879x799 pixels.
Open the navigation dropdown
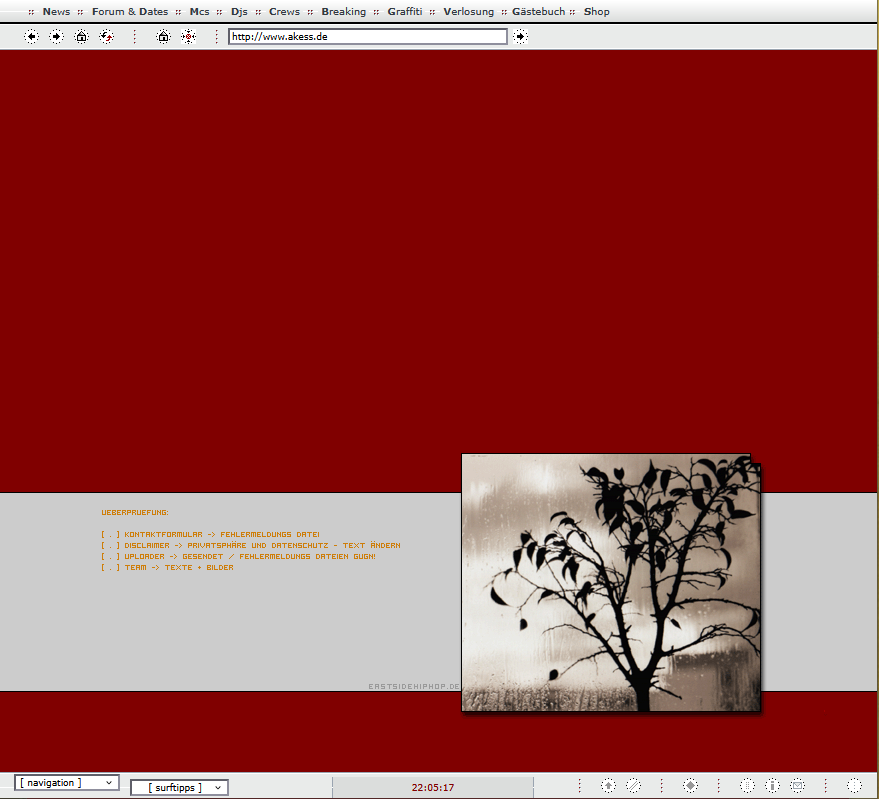tap(67, 783)
